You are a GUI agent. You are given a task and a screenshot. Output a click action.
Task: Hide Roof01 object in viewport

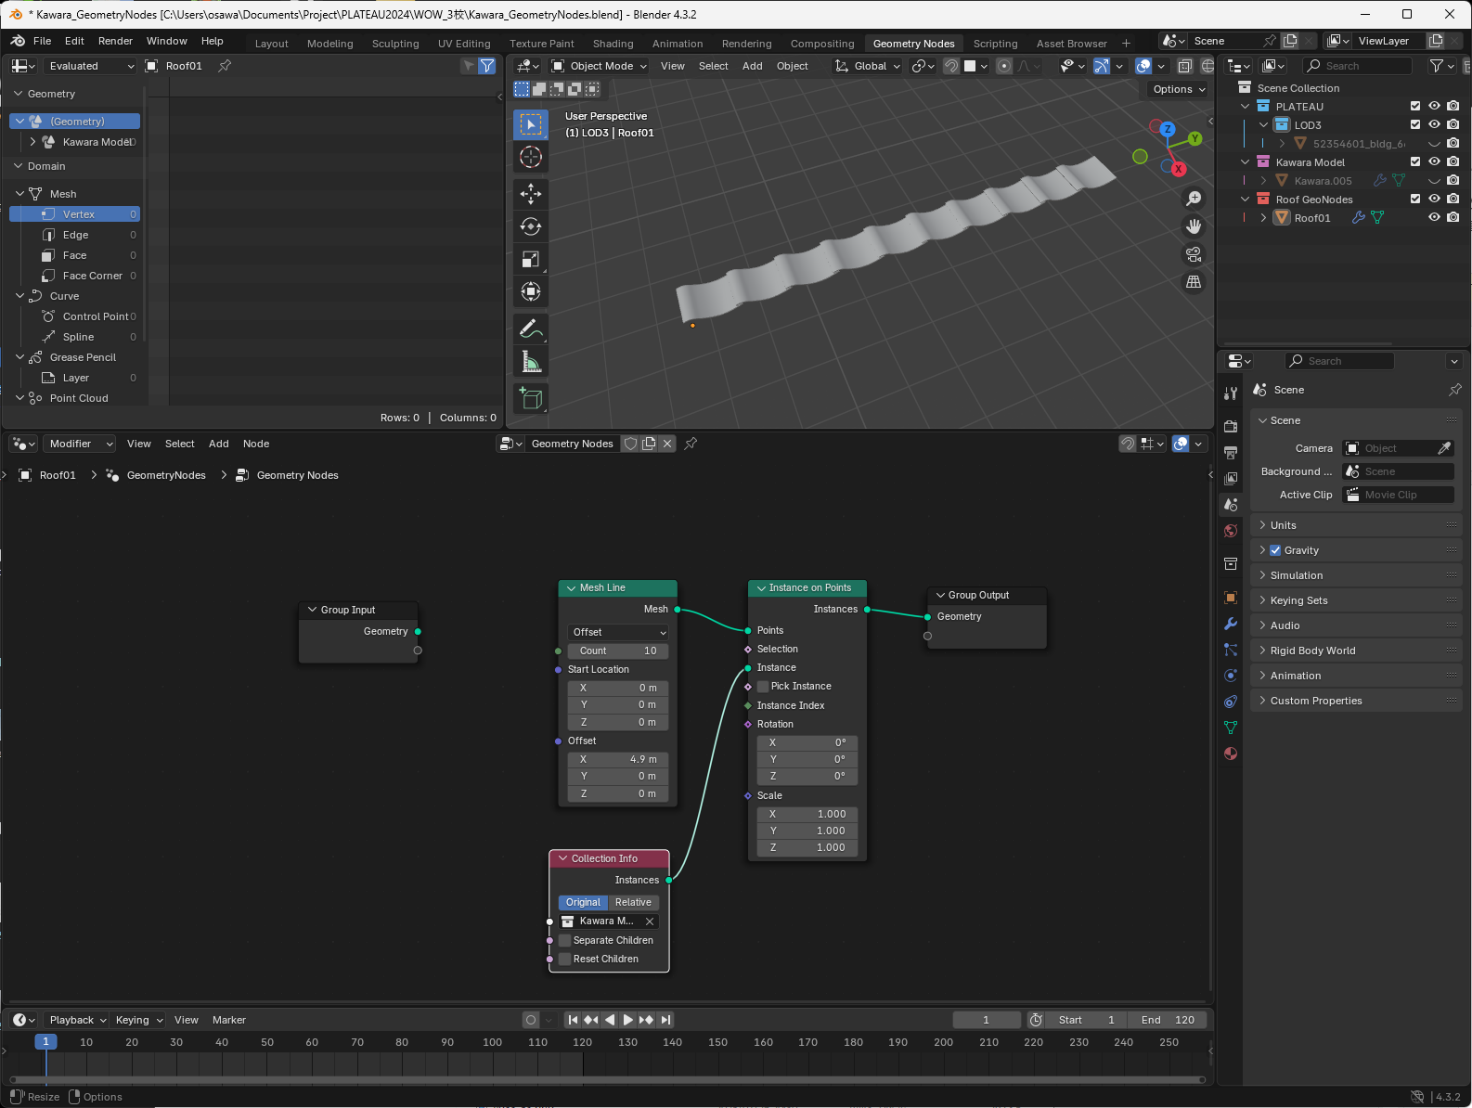coord(1434,217)
